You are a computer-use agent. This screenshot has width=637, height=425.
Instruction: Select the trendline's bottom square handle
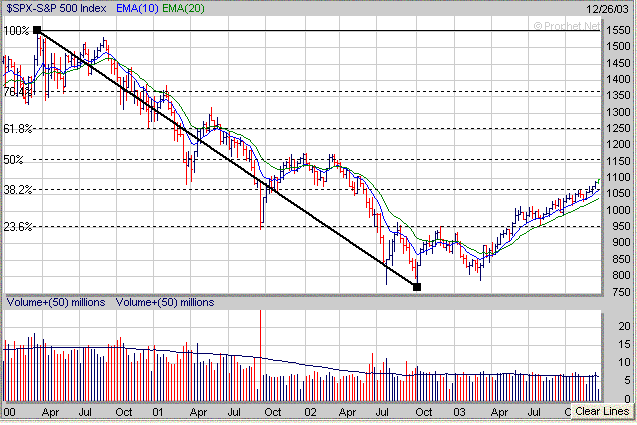417,287
